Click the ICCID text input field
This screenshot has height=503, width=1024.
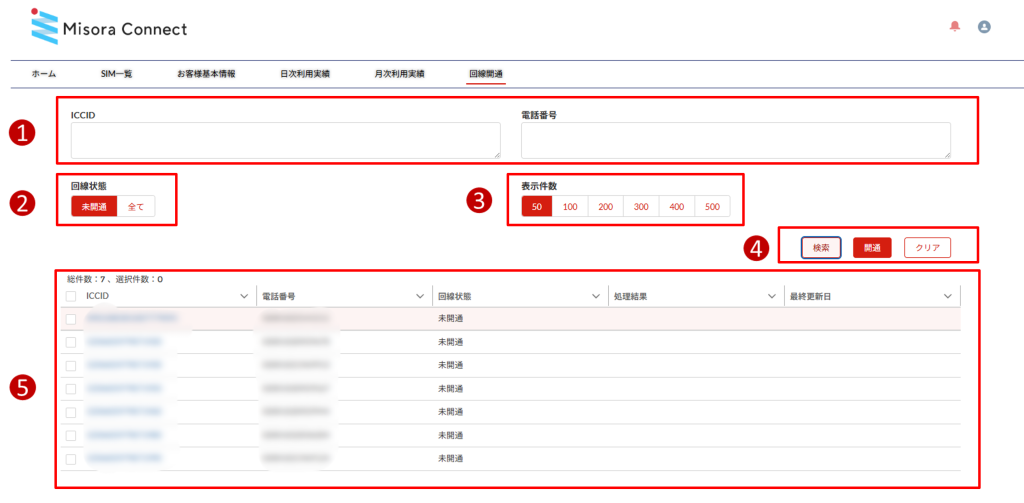click(285, 141)
